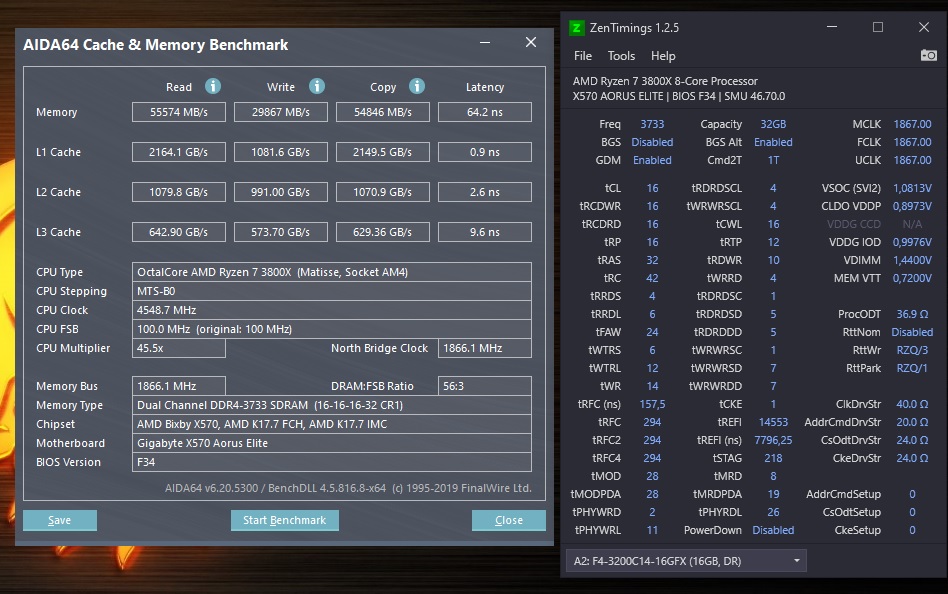Click the tREFI value 14553
The image size is (948, 594).
point(773,422)
